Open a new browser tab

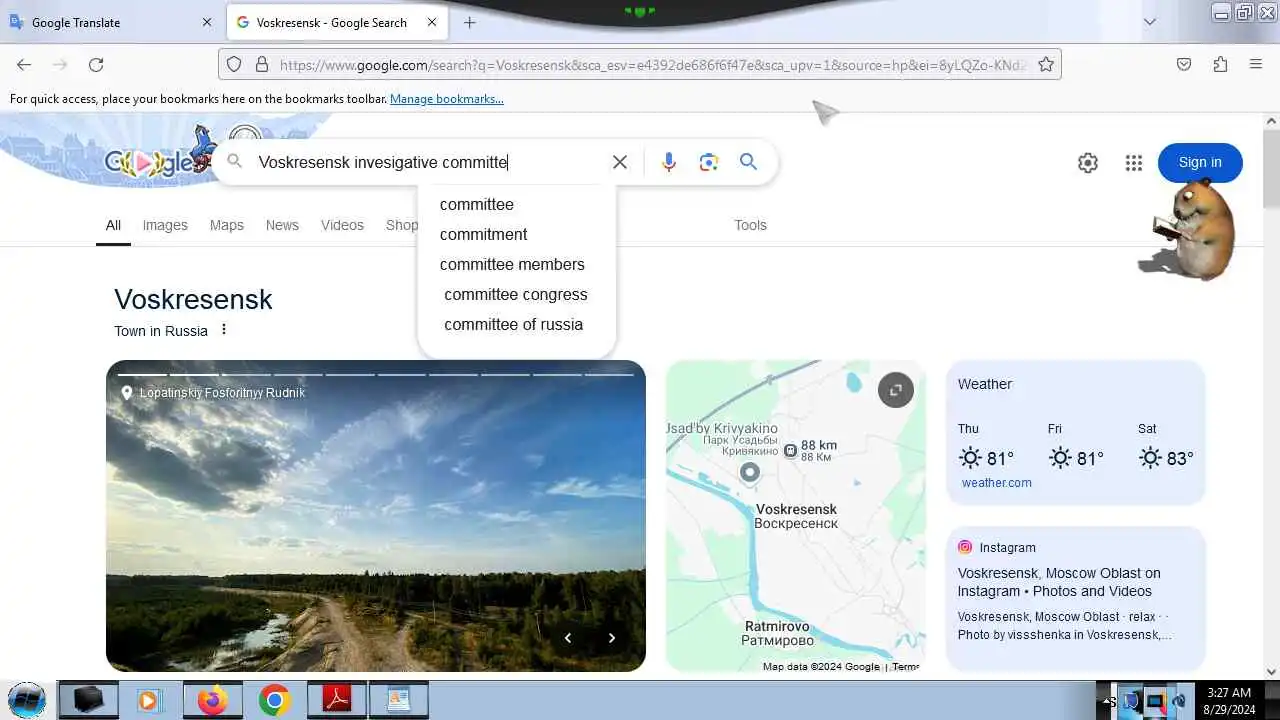469,22
